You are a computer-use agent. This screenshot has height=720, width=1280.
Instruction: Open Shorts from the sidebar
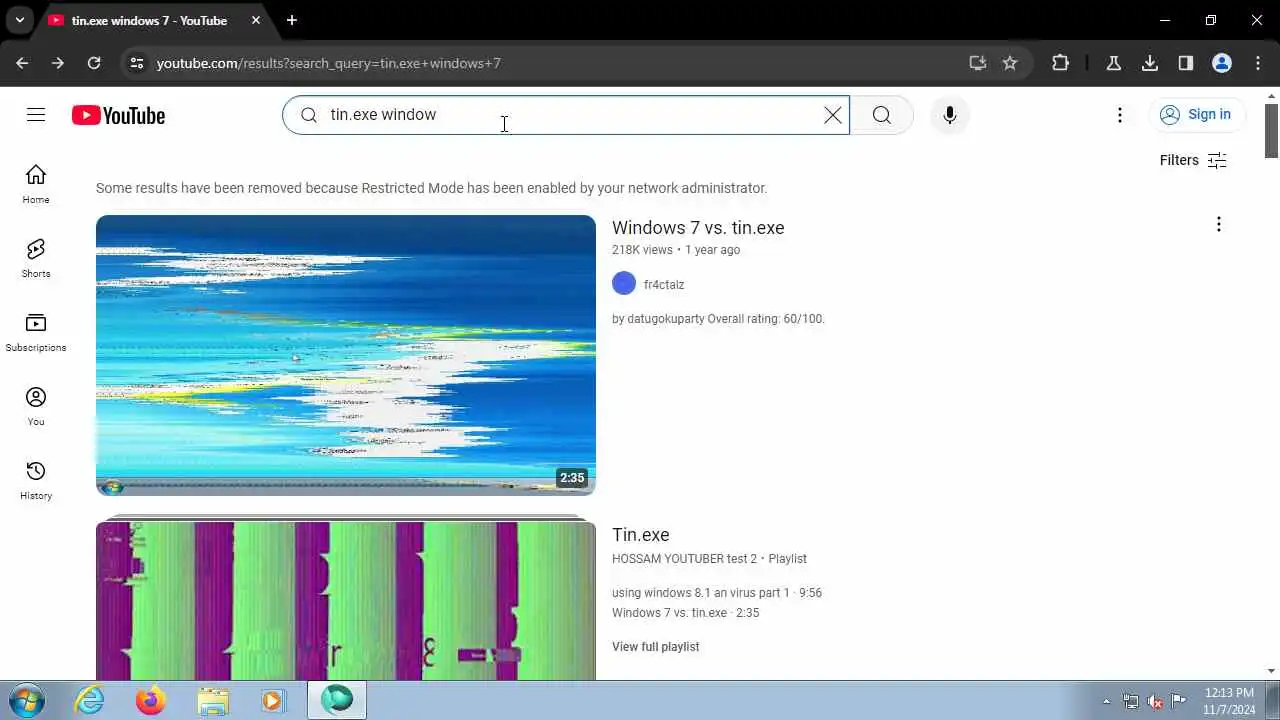coord(36,258)
